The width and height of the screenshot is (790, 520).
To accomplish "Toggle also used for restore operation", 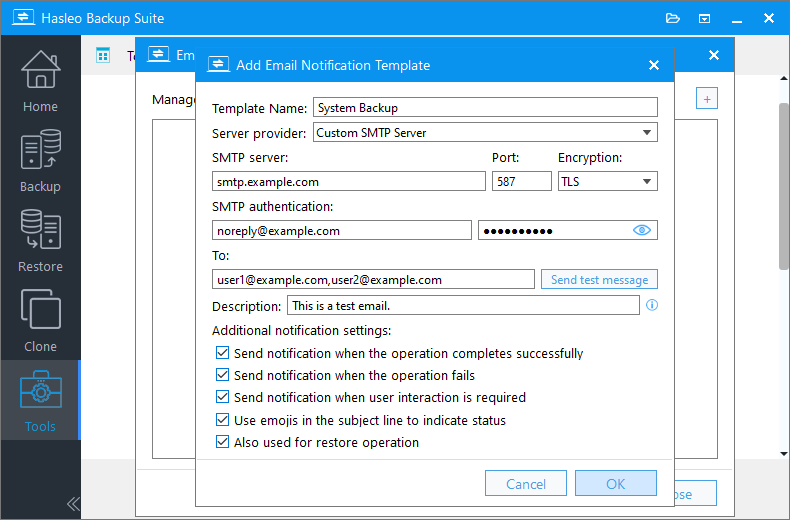I will 222,442.
